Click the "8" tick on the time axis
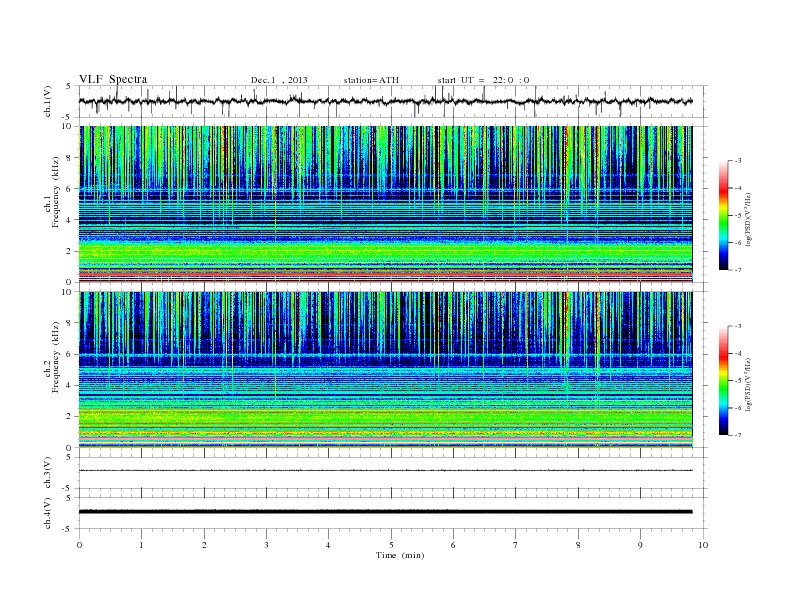 coord(578,545)
